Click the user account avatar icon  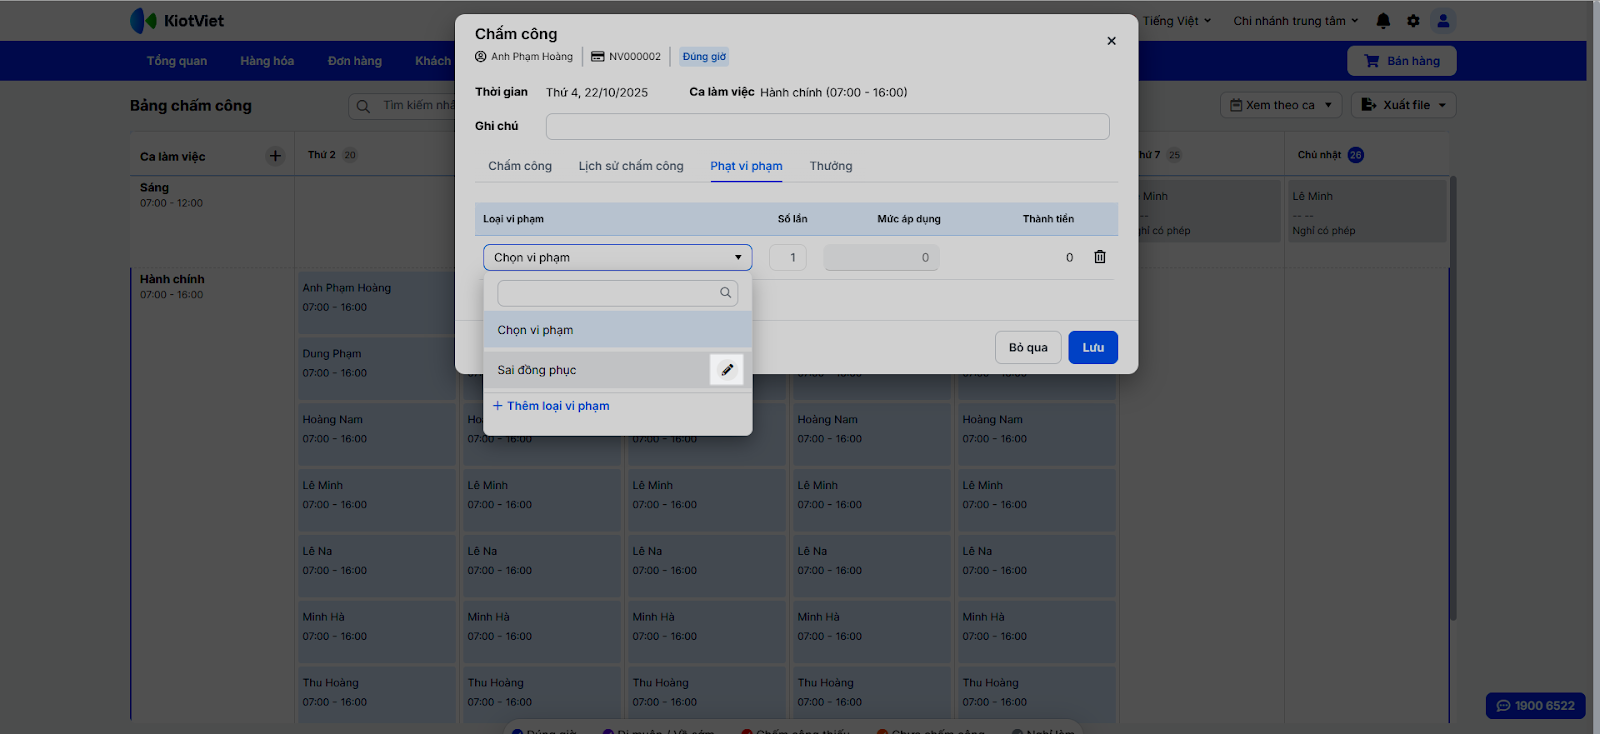click(x=1443, y=21)
